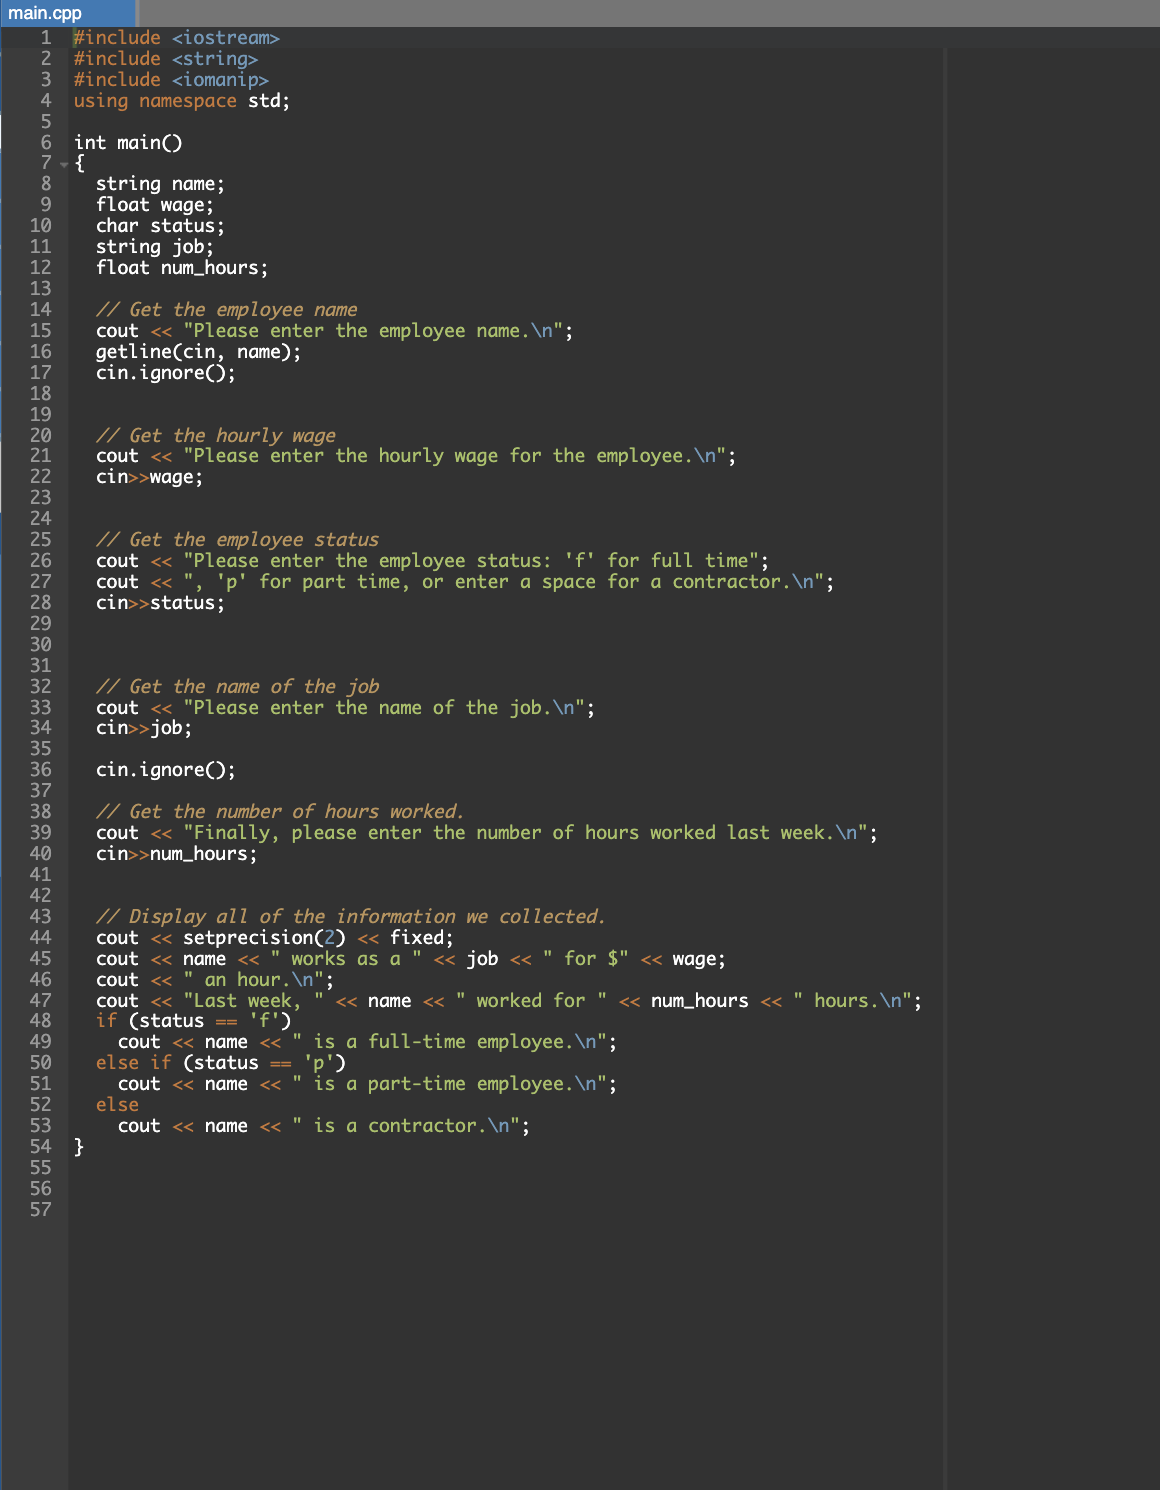Image resolution: width=1160 pixels, height=1490 pixels.
Task: Click the using namespace std statement
Action: pos(180,100)
